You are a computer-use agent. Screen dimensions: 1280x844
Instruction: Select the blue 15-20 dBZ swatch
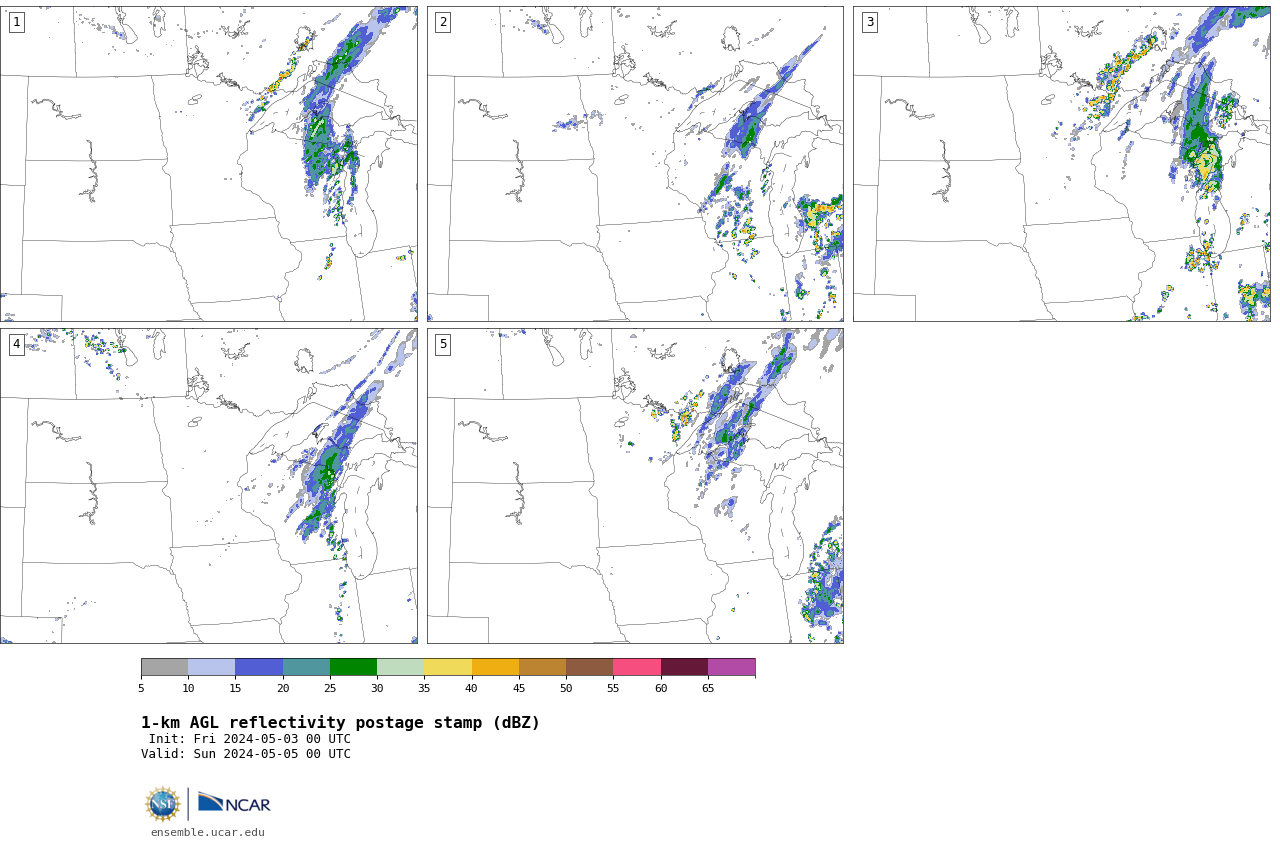click(259, 667)
